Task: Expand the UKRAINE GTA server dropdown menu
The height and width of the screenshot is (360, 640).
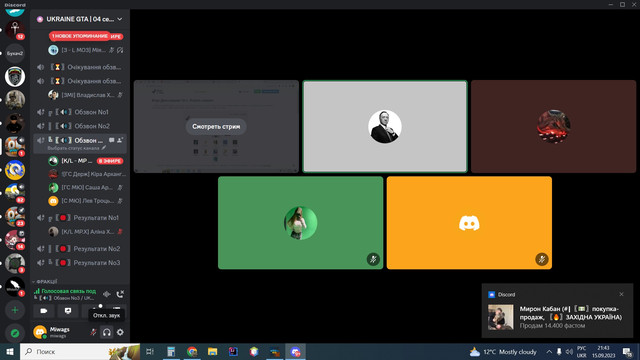Action: click(120, 19)
